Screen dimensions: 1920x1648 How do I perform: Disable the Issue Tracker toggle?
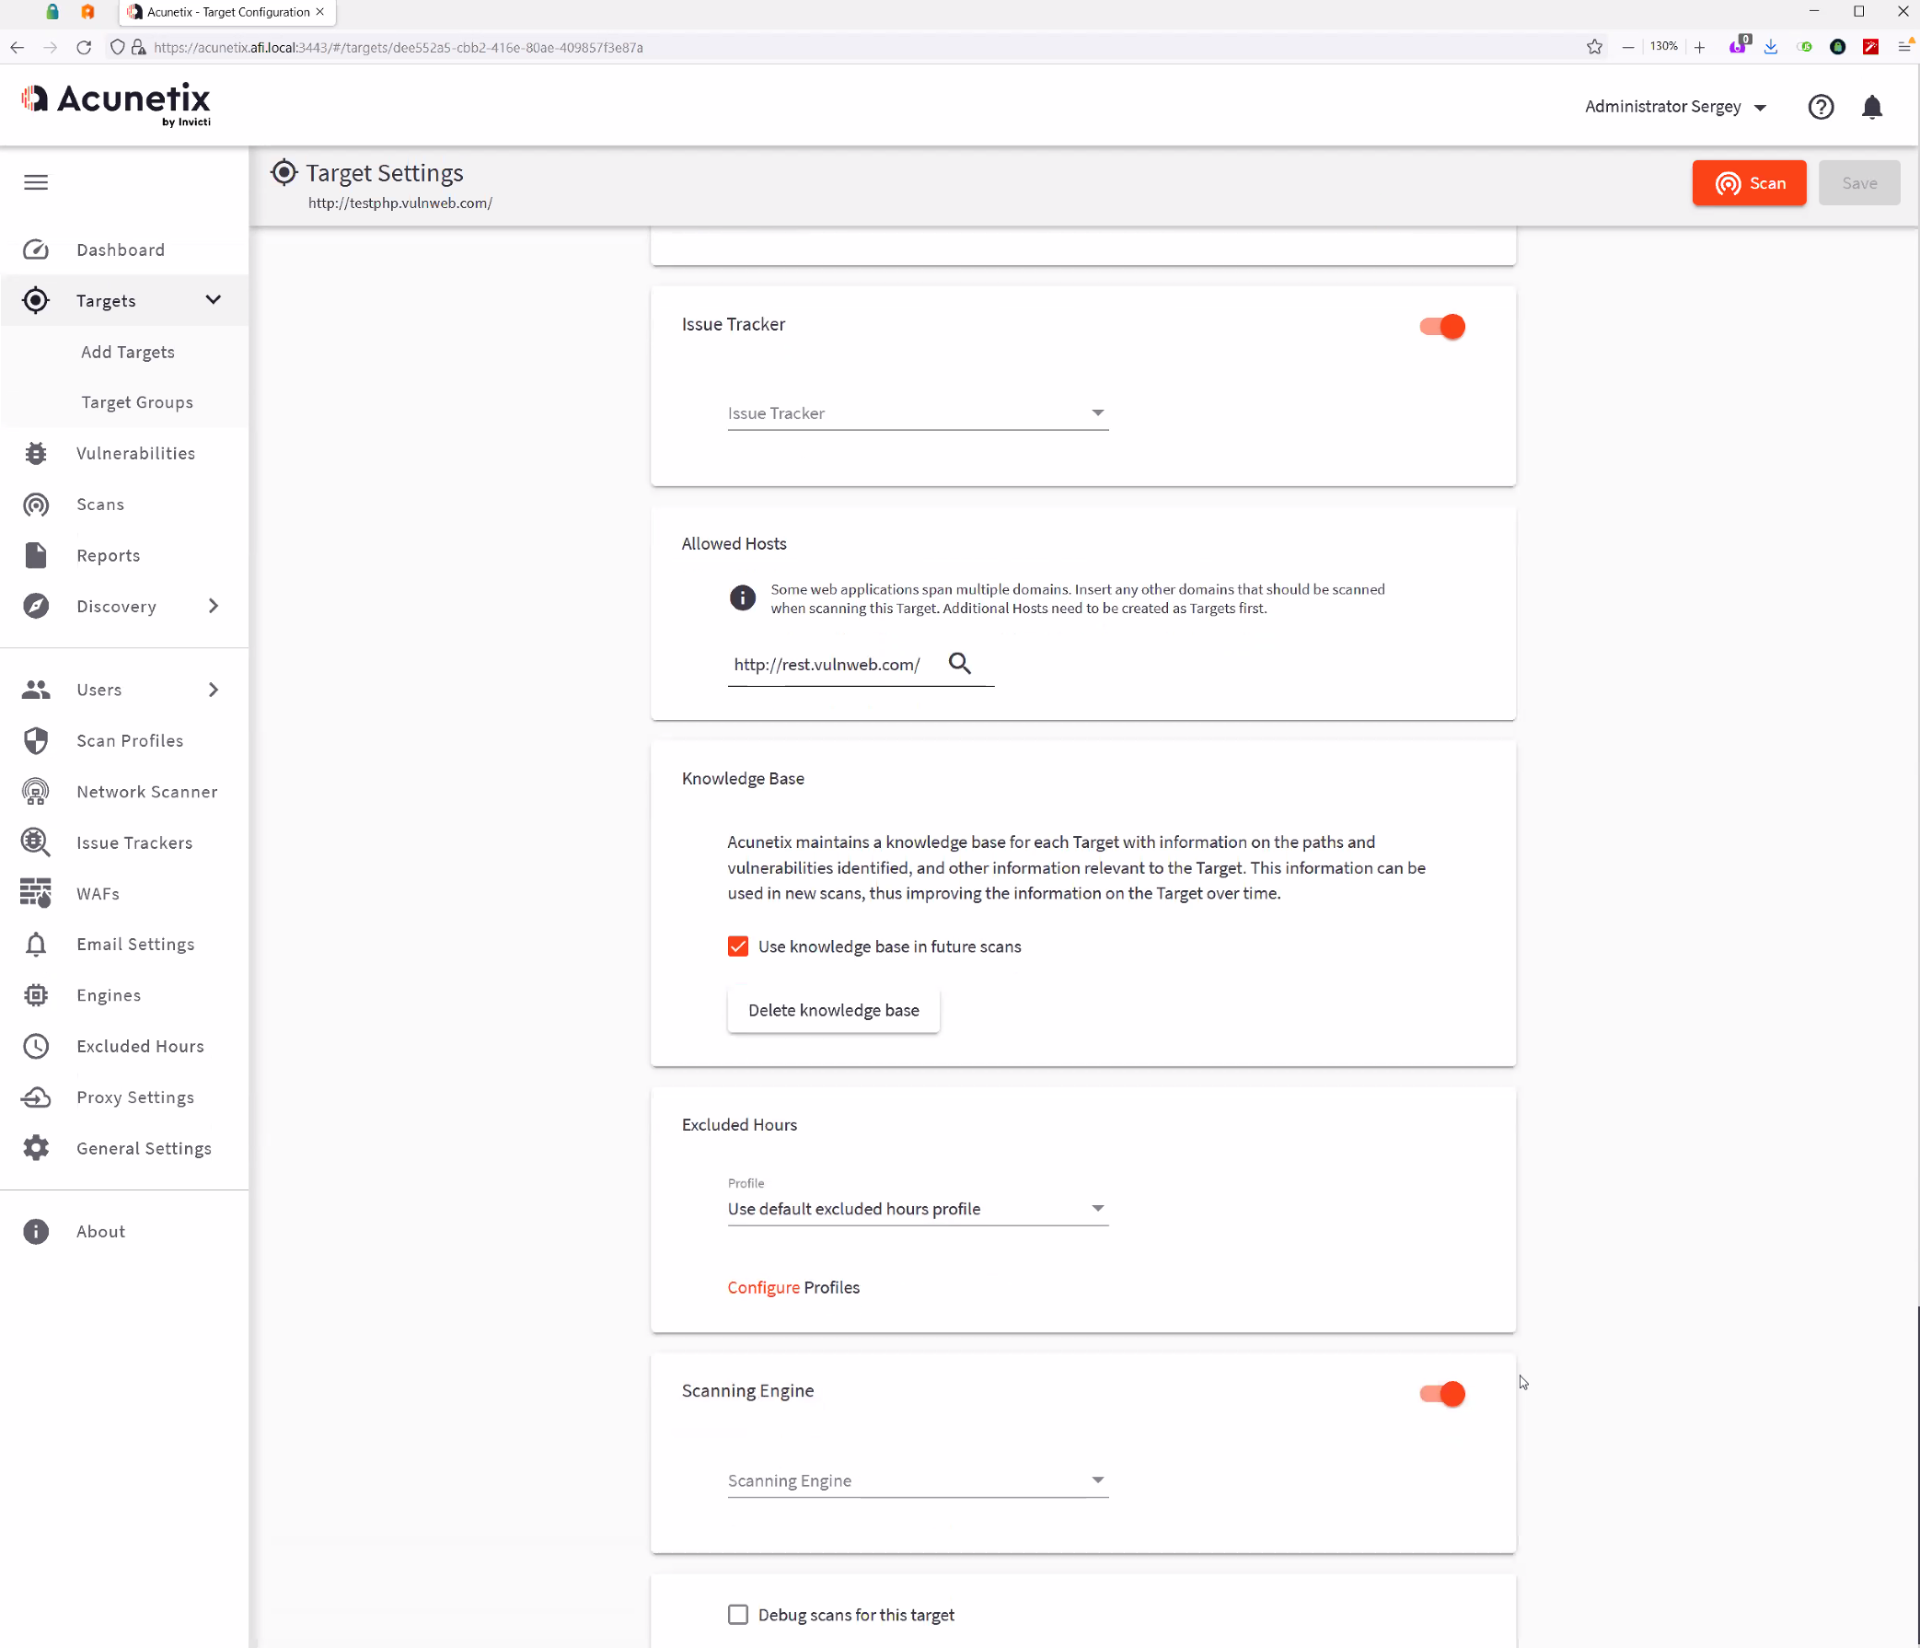pyautogui.click(x=1442, y=327)
